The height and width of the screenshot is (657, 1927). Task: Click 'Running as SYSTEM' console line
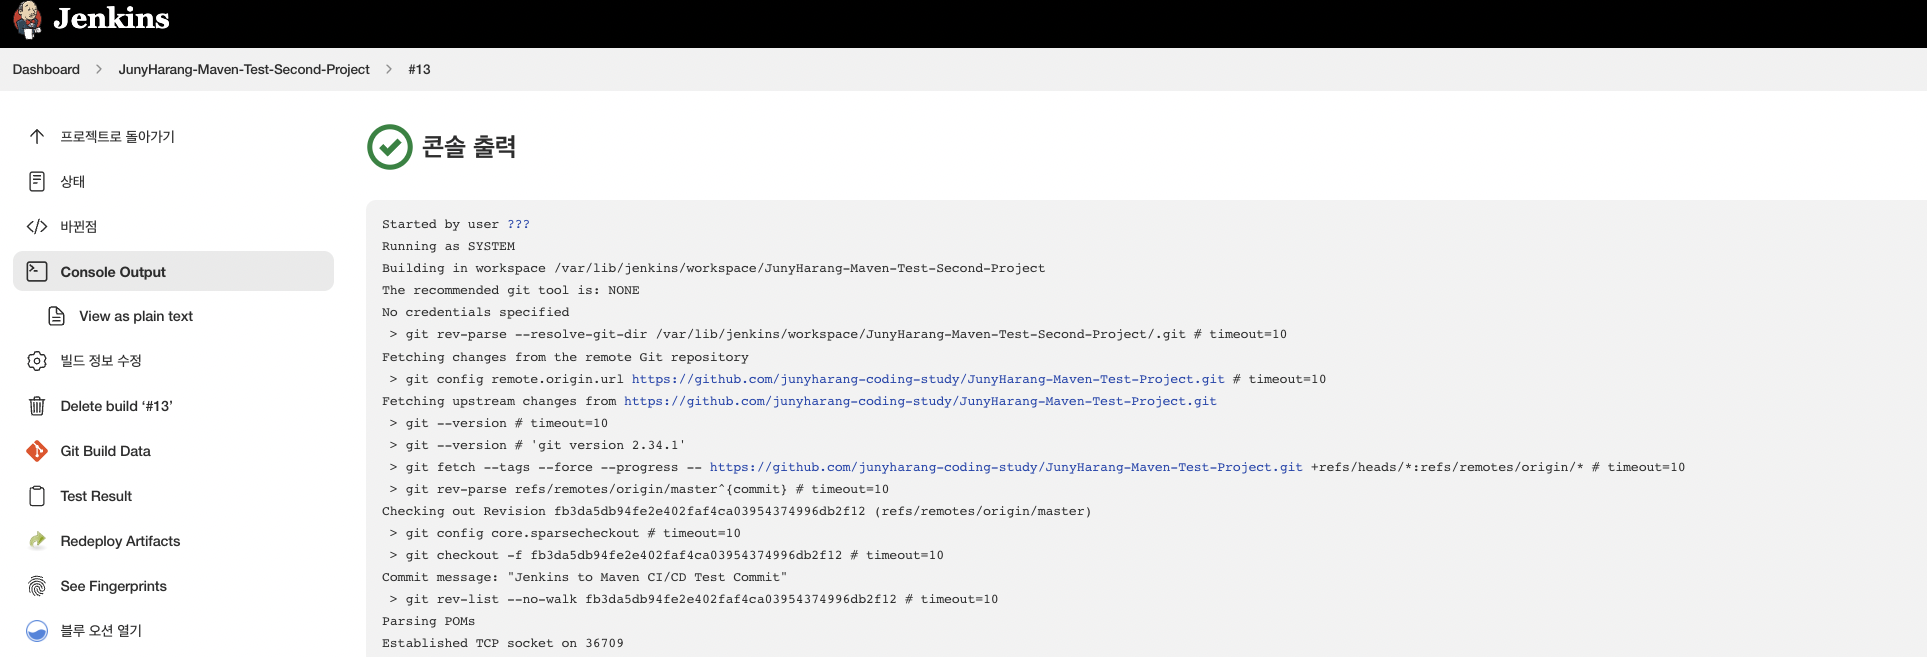[x=448, y=246]
